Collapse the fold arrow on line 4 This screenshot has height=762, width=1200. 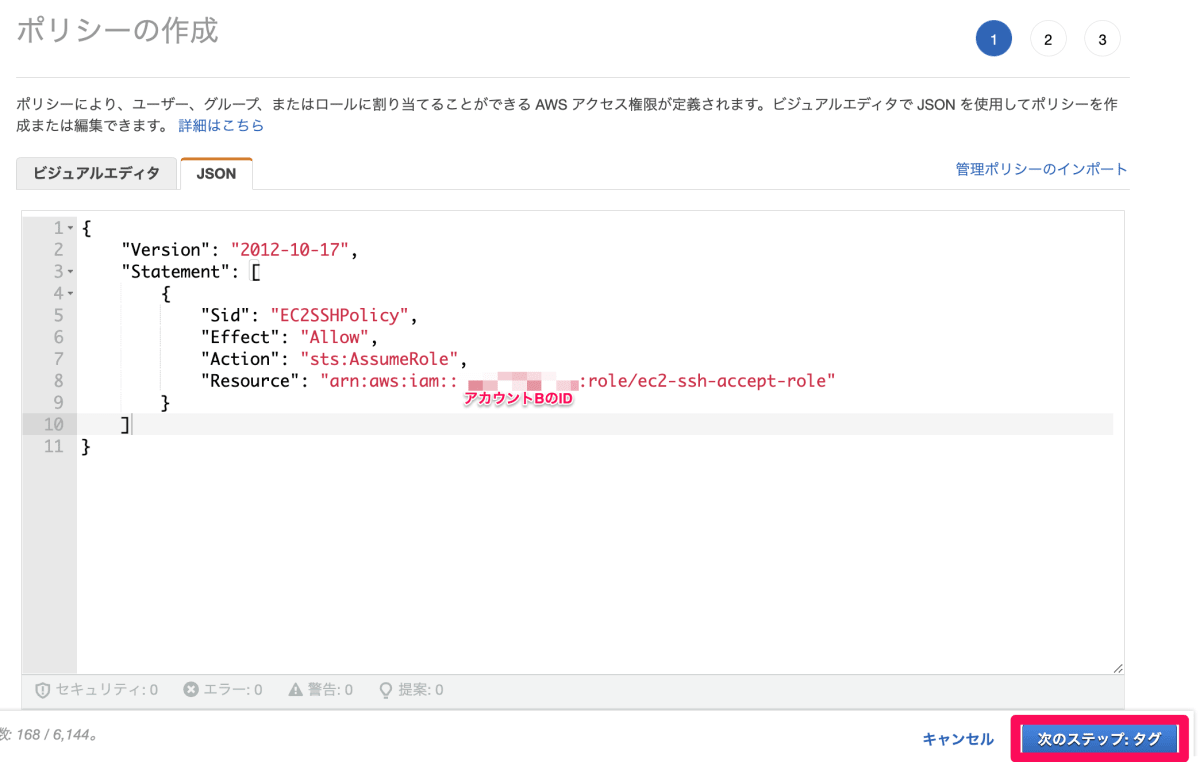pyautogui.click(x=70, y=294)
